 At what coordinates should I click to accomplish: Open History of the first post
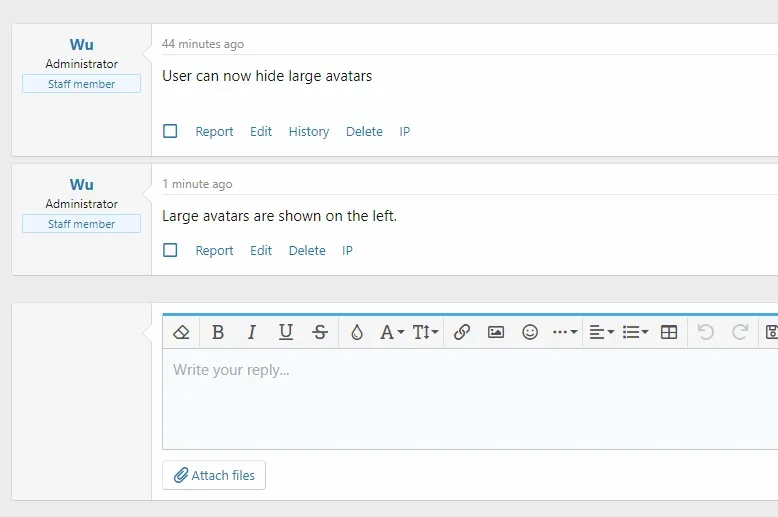(x=309, y=131)
